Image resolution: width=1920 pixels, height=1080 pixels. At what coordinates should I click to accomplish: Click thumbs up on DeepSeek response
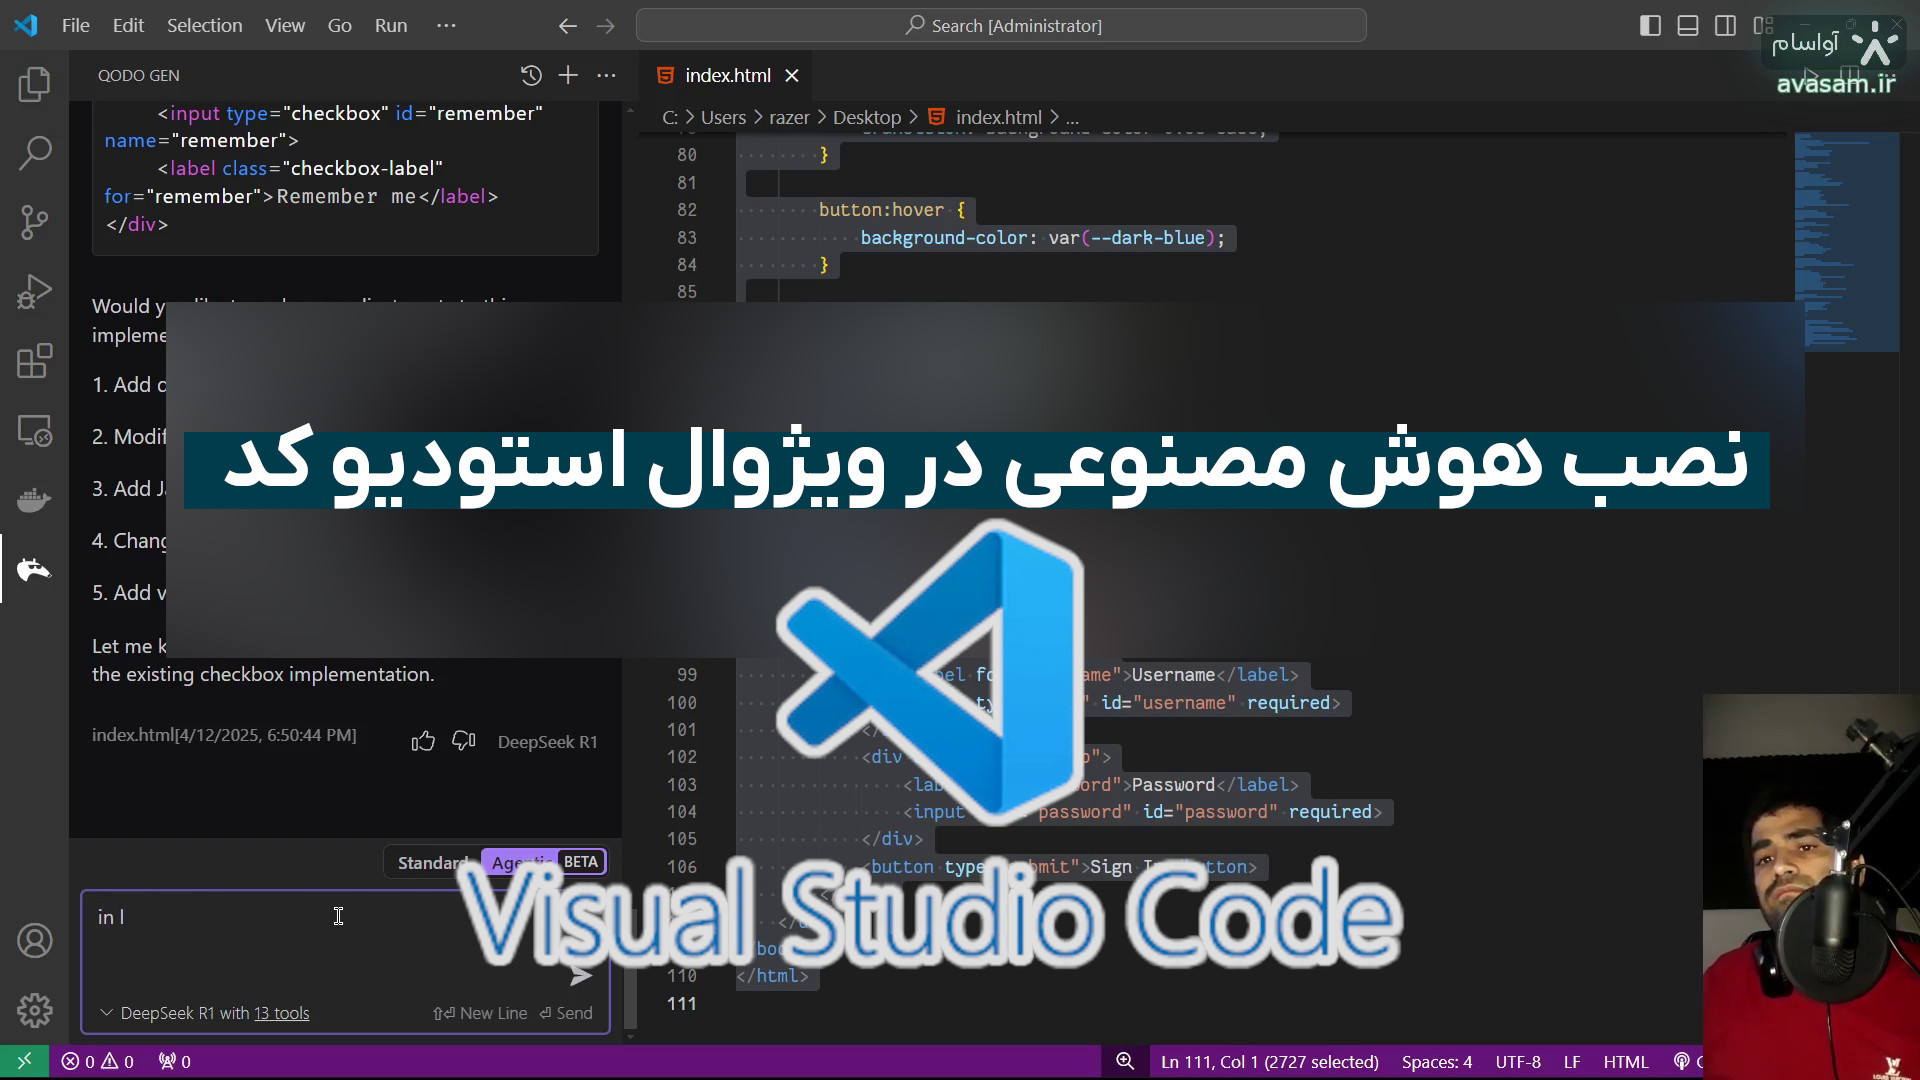(423, 741)
